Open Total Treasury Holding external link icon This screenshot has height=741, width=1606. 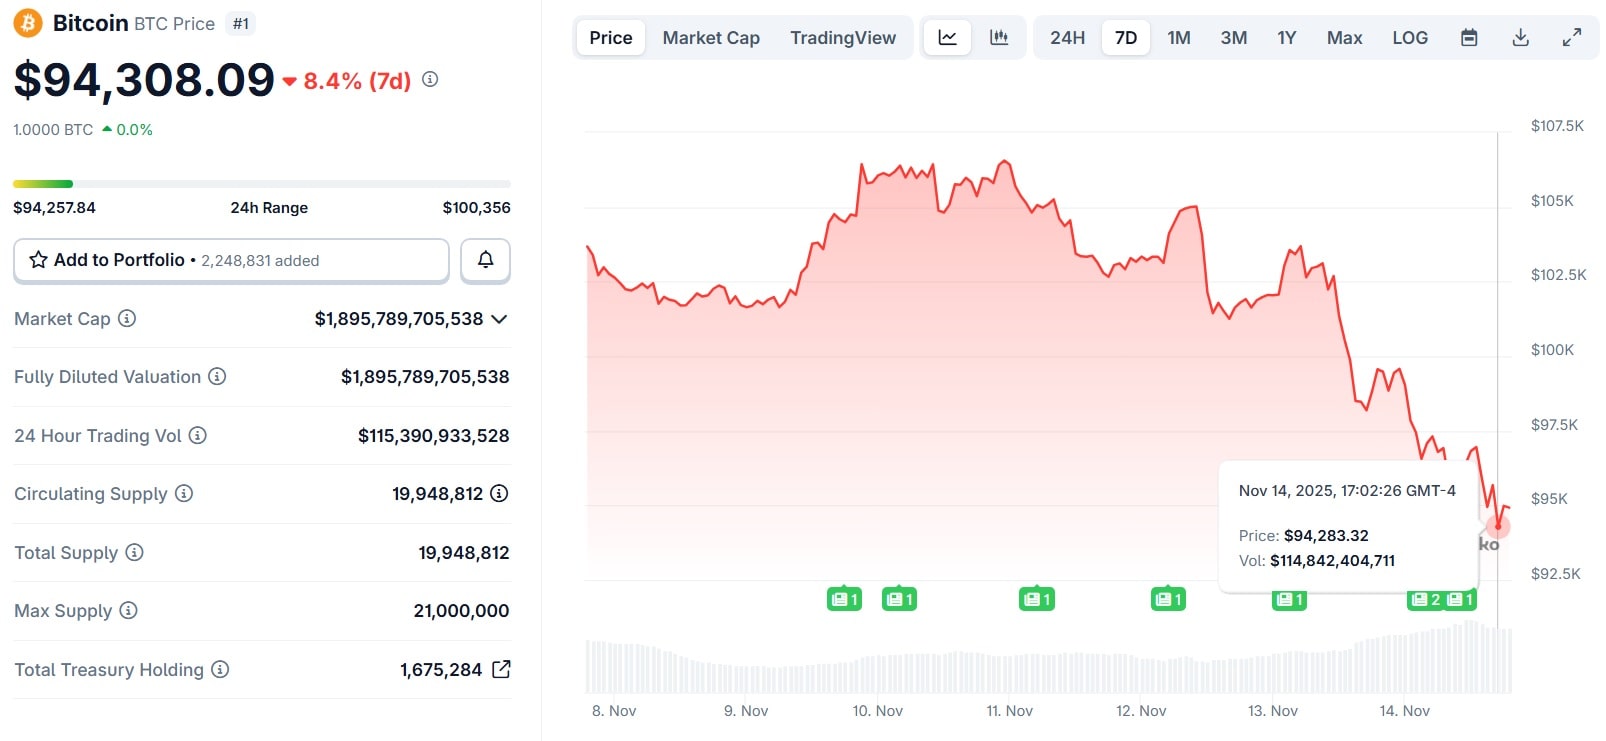click(501, 669)
